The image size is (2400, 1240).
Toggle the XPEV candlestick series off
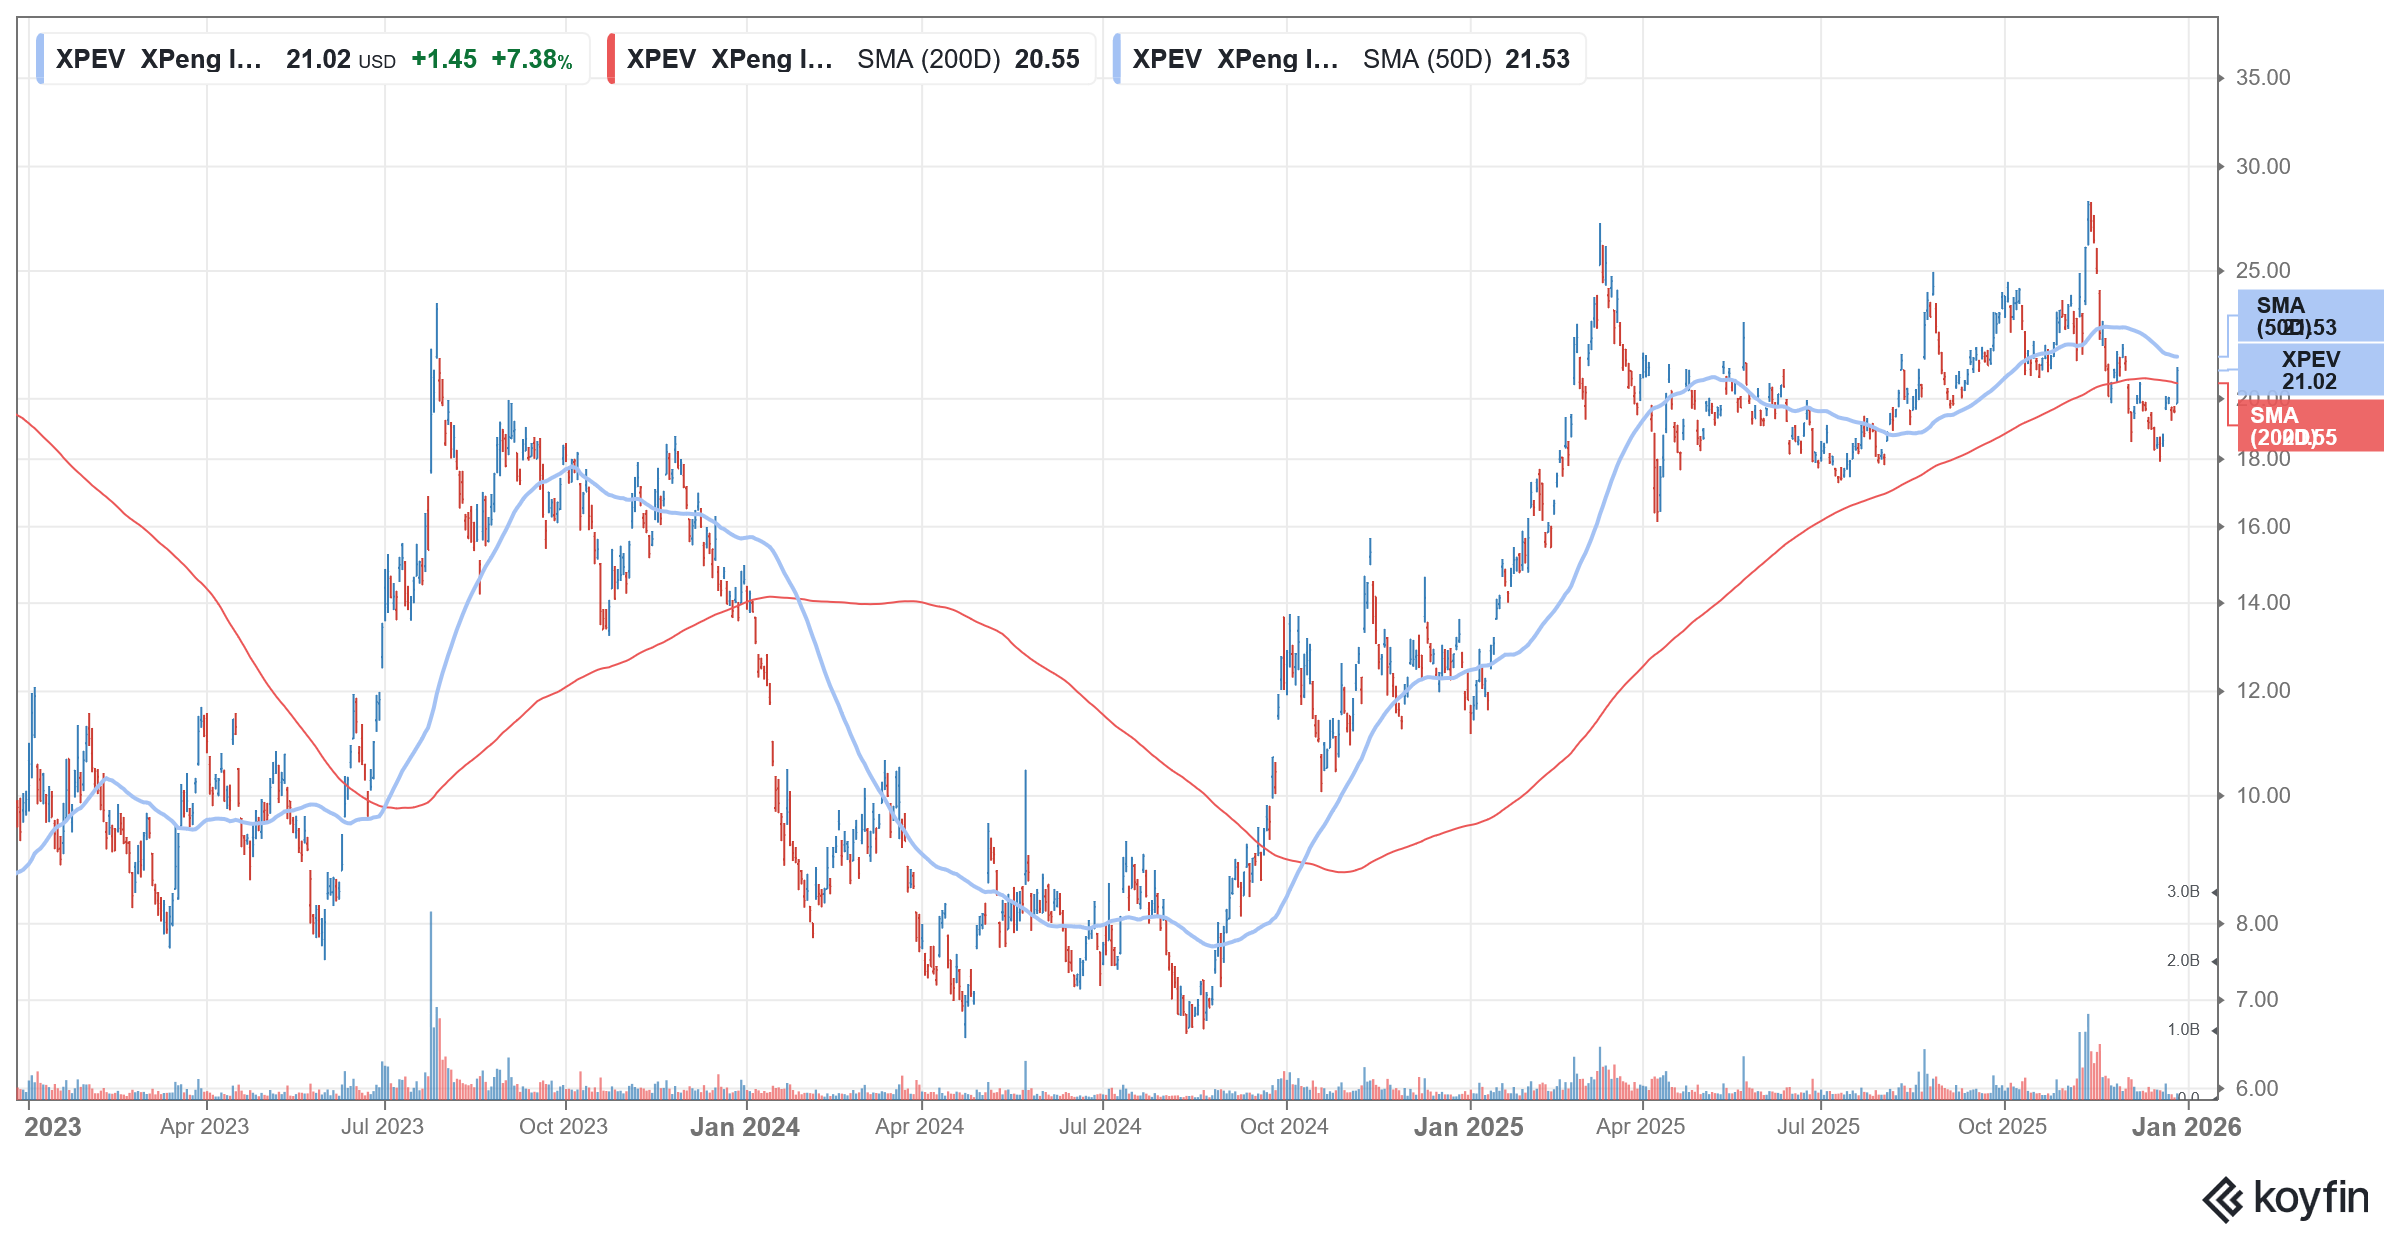point(40,59)
